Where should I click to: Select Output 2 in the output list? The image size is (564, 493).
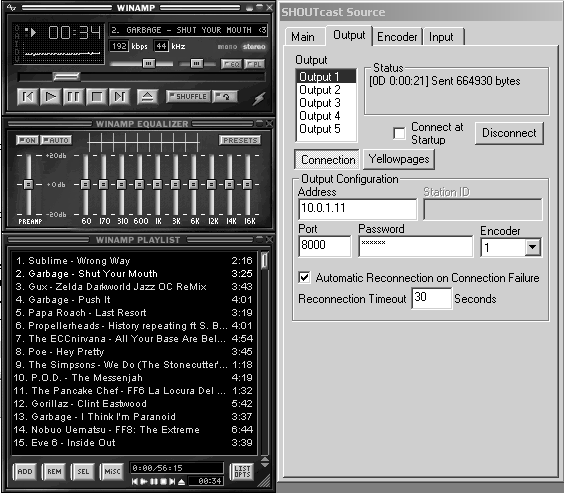tap(326, 90)
